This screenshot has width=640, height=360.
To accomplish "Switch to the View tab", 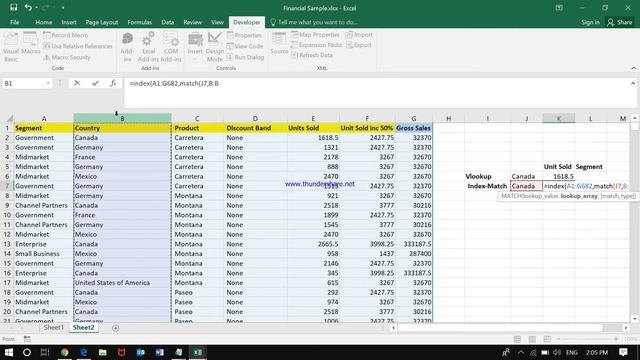I will [x=217, y=22].
